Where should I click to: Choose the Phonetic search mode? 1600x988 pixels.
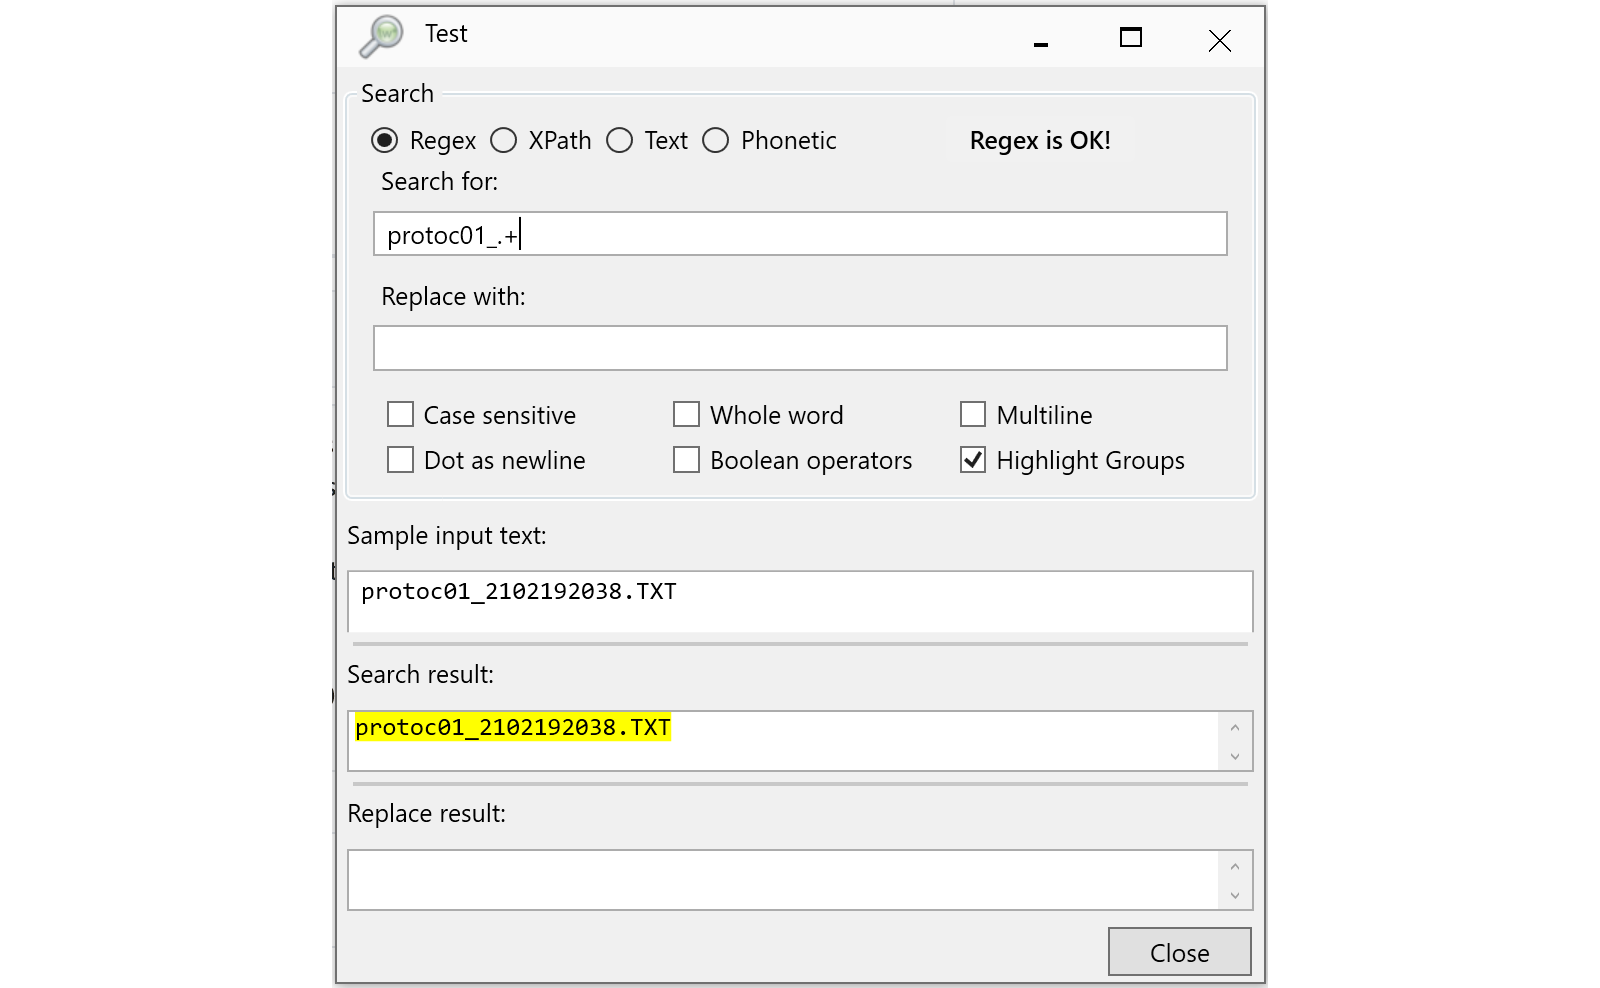tap(716, 141)
